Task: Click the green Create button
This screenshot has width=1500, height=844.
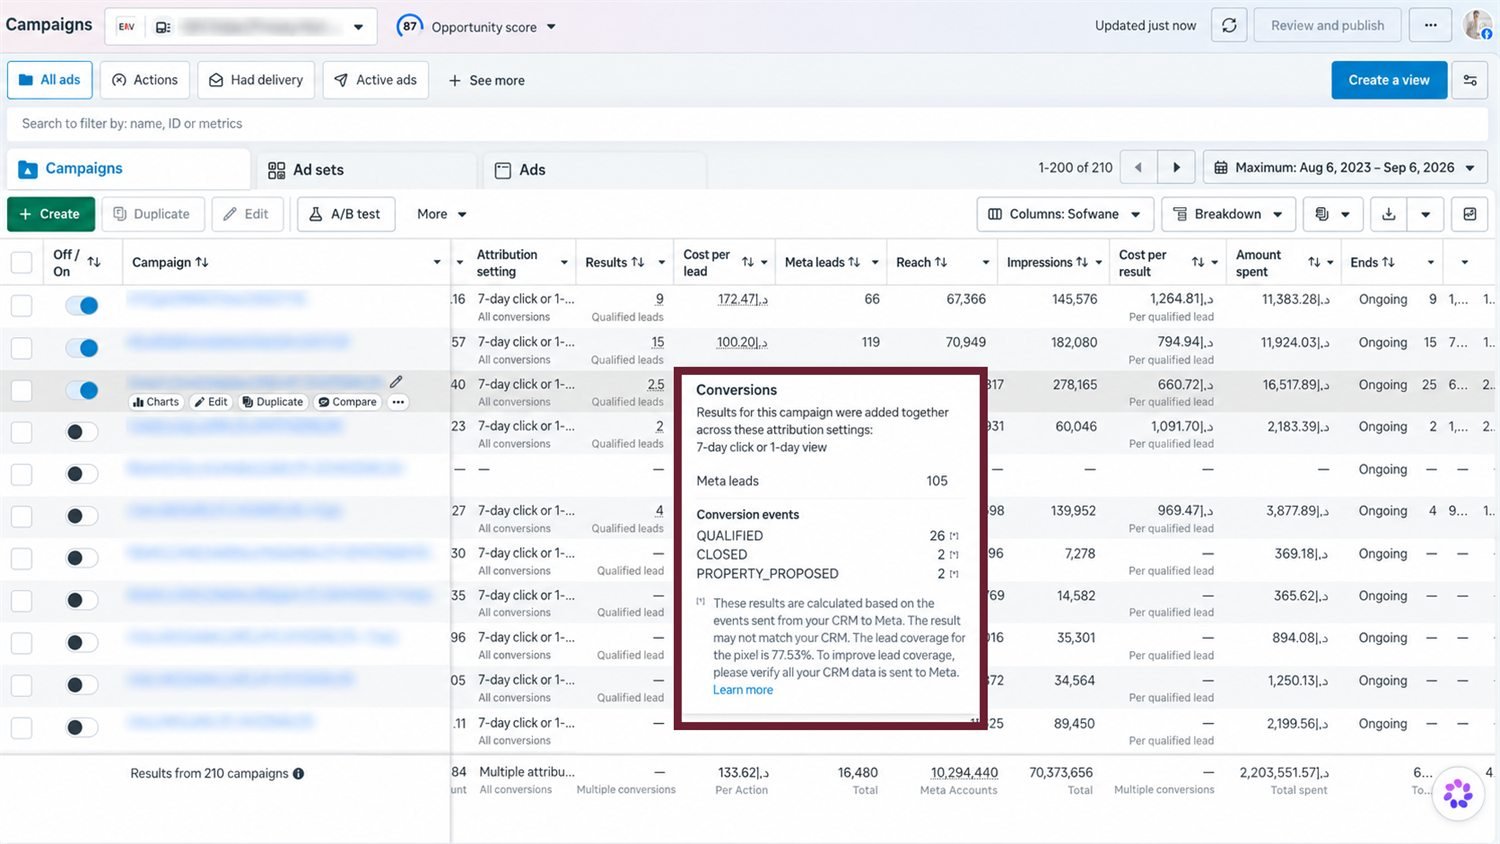Action: pyautogui.click(x=50, y=214)
